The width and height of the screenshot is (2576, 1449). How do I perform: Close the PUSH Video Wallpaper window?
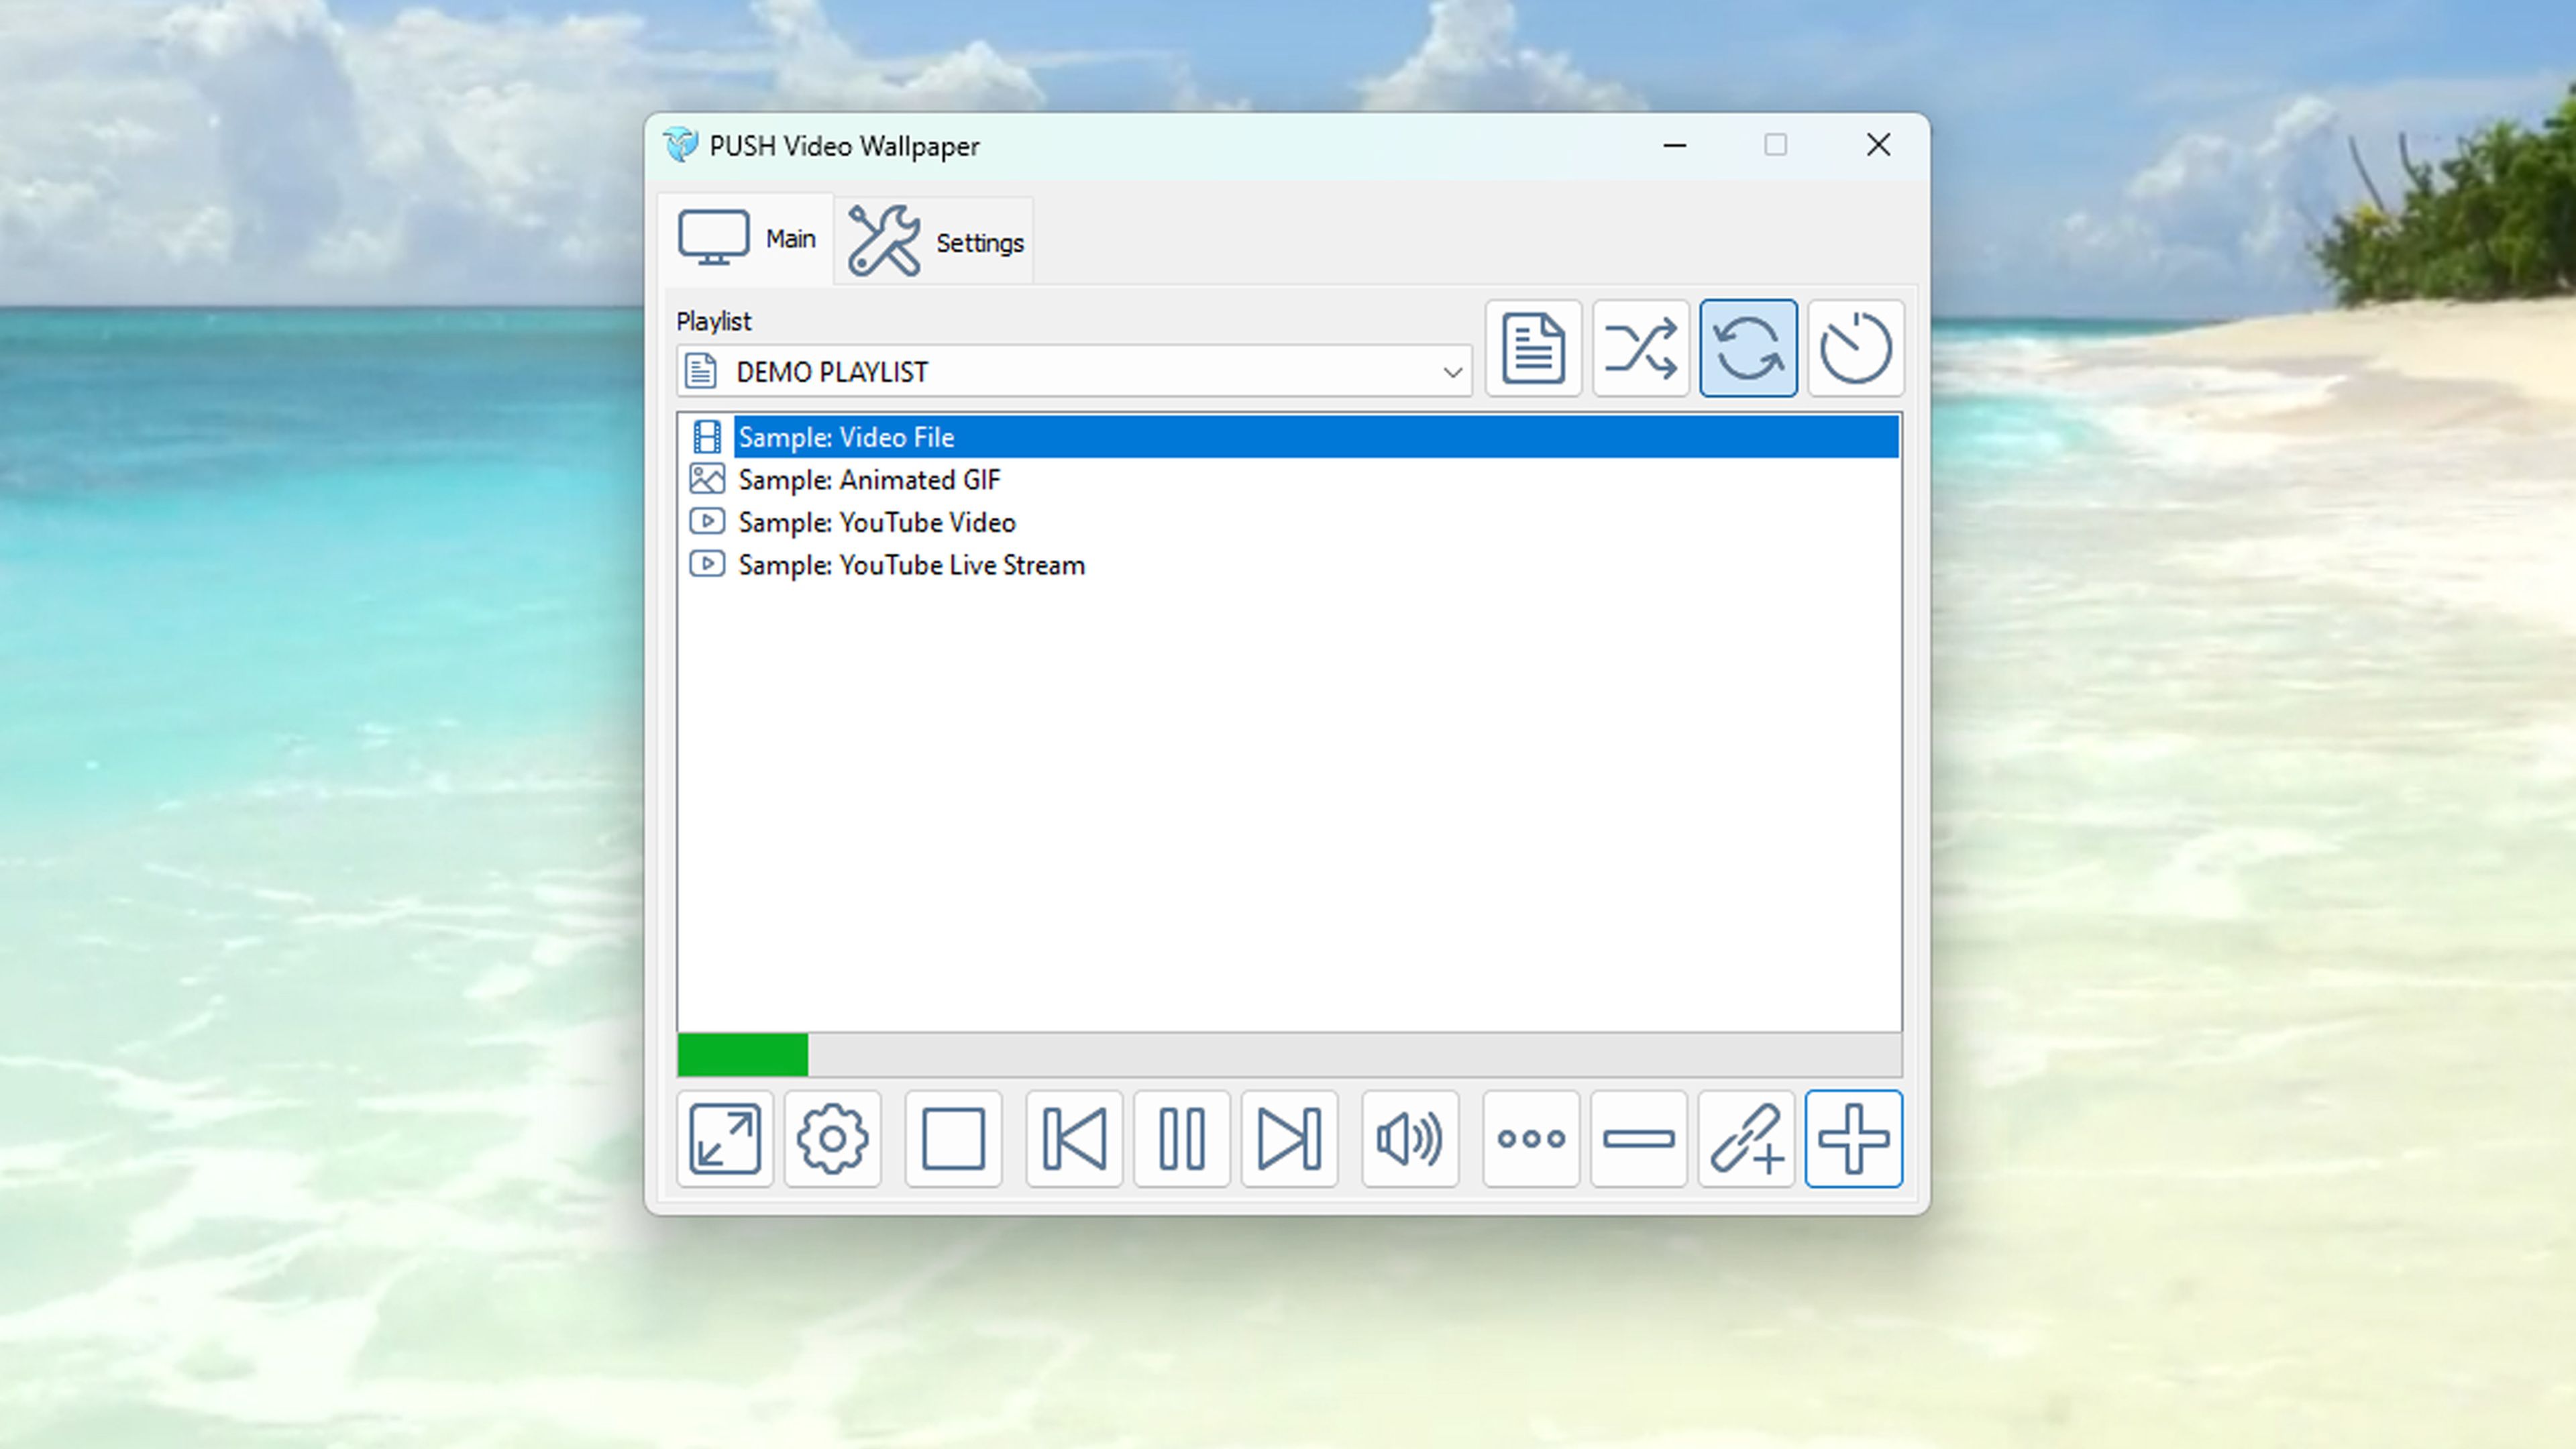coord(1878,146)
